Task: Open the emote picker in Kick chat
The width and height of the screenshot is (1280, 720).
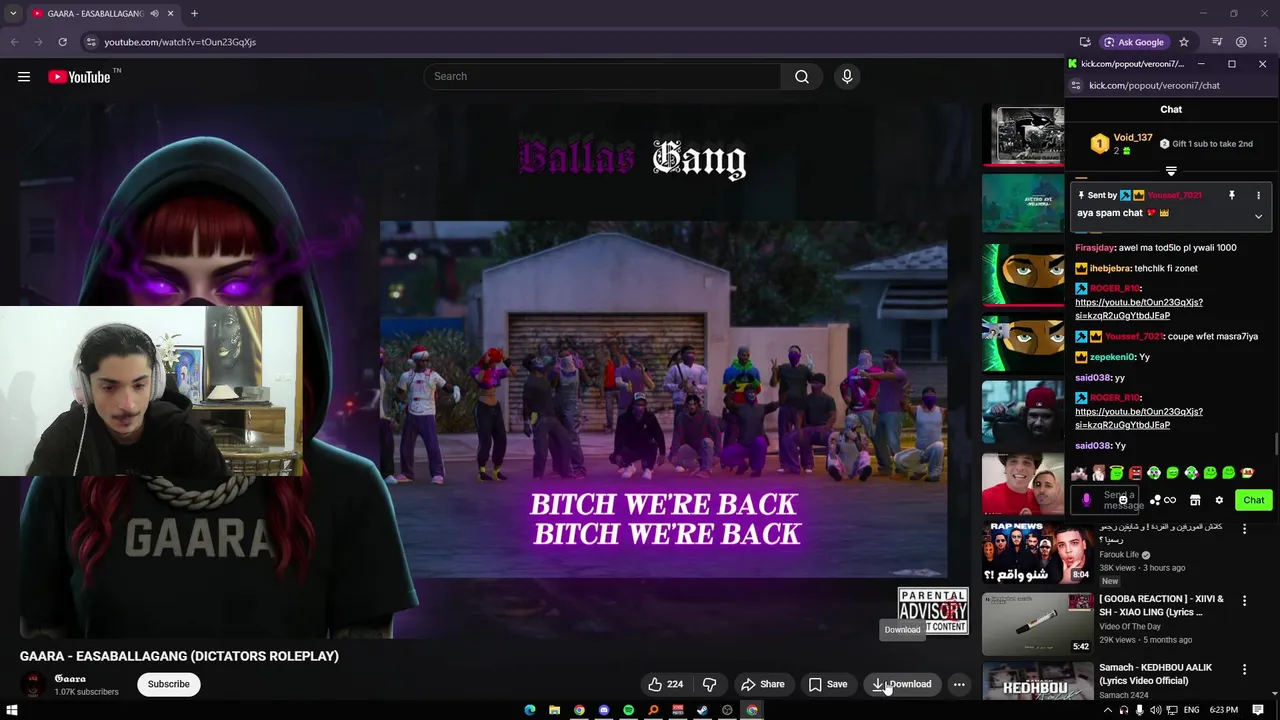Action: (x=1123, y=500)
